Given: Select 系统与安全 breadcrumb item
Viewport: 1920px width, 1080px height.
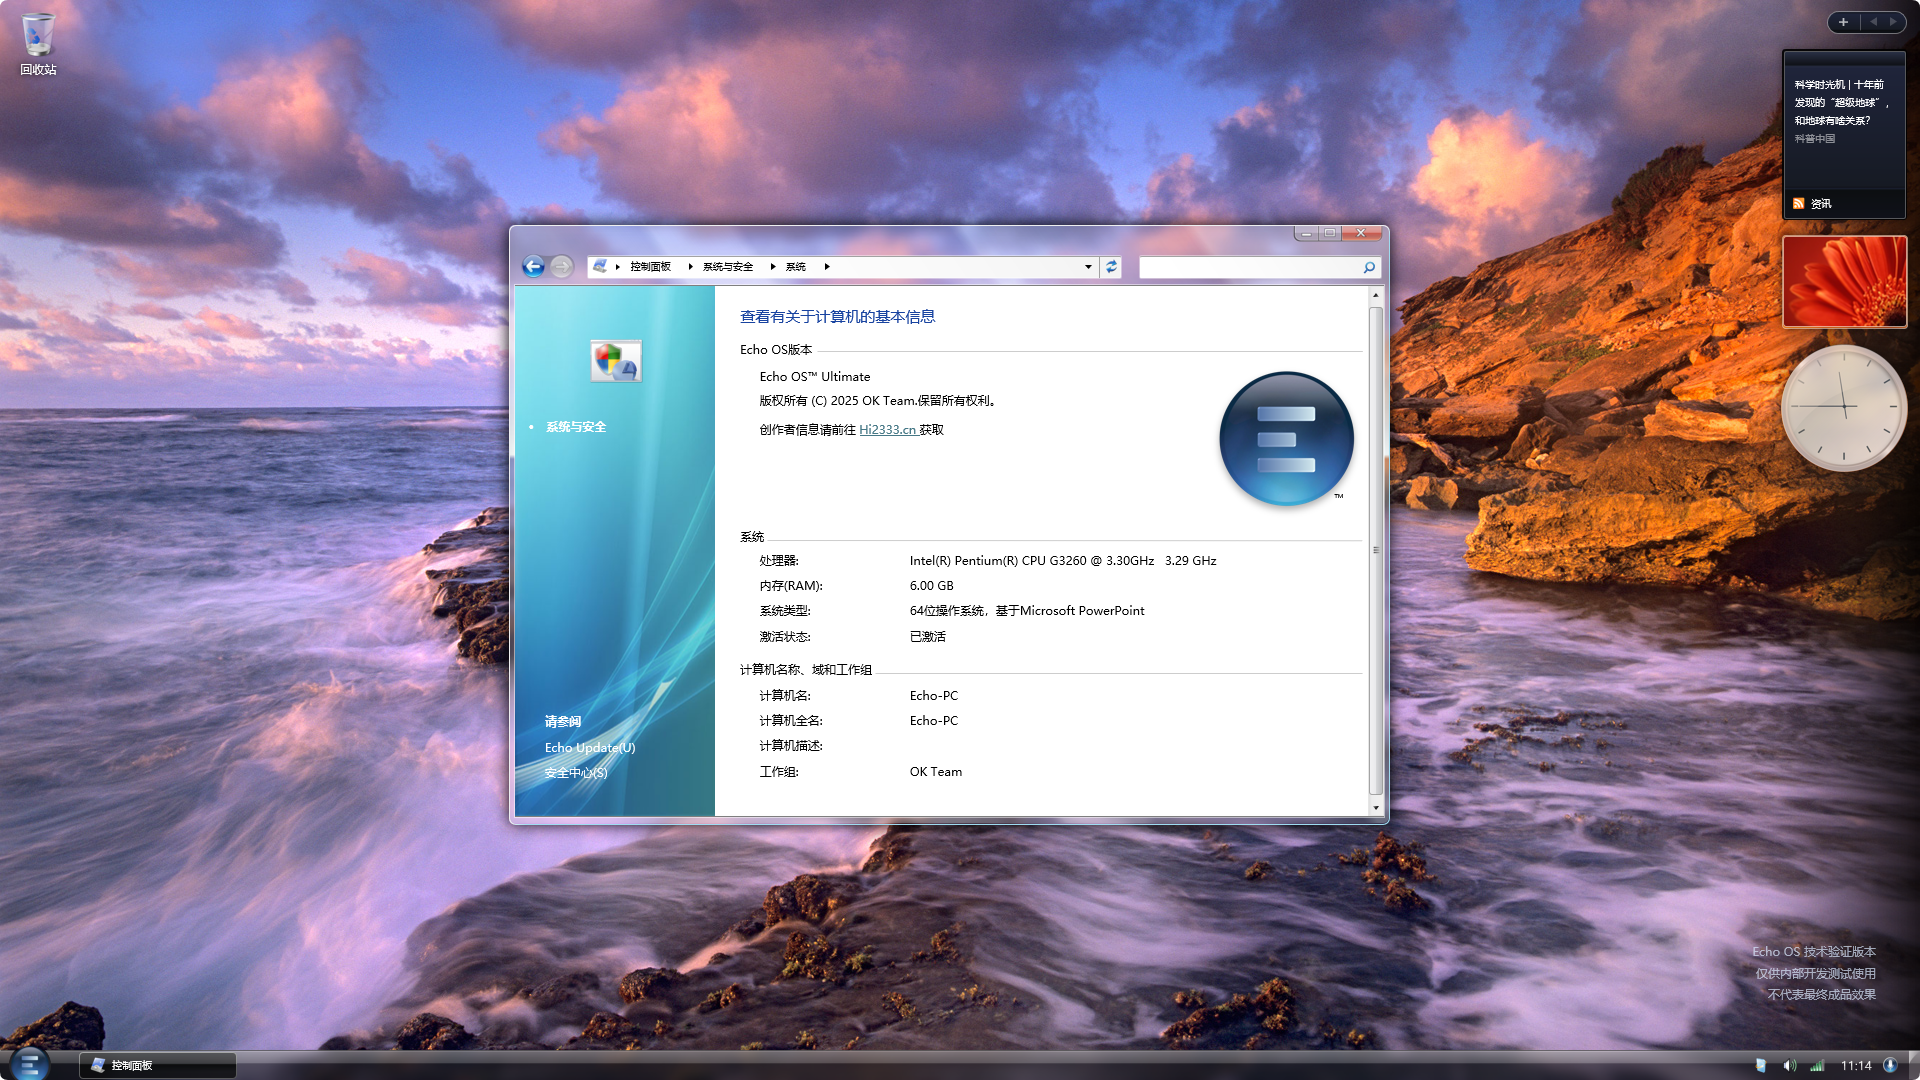Looking at the screenshot, I should [x=727, y=267].
